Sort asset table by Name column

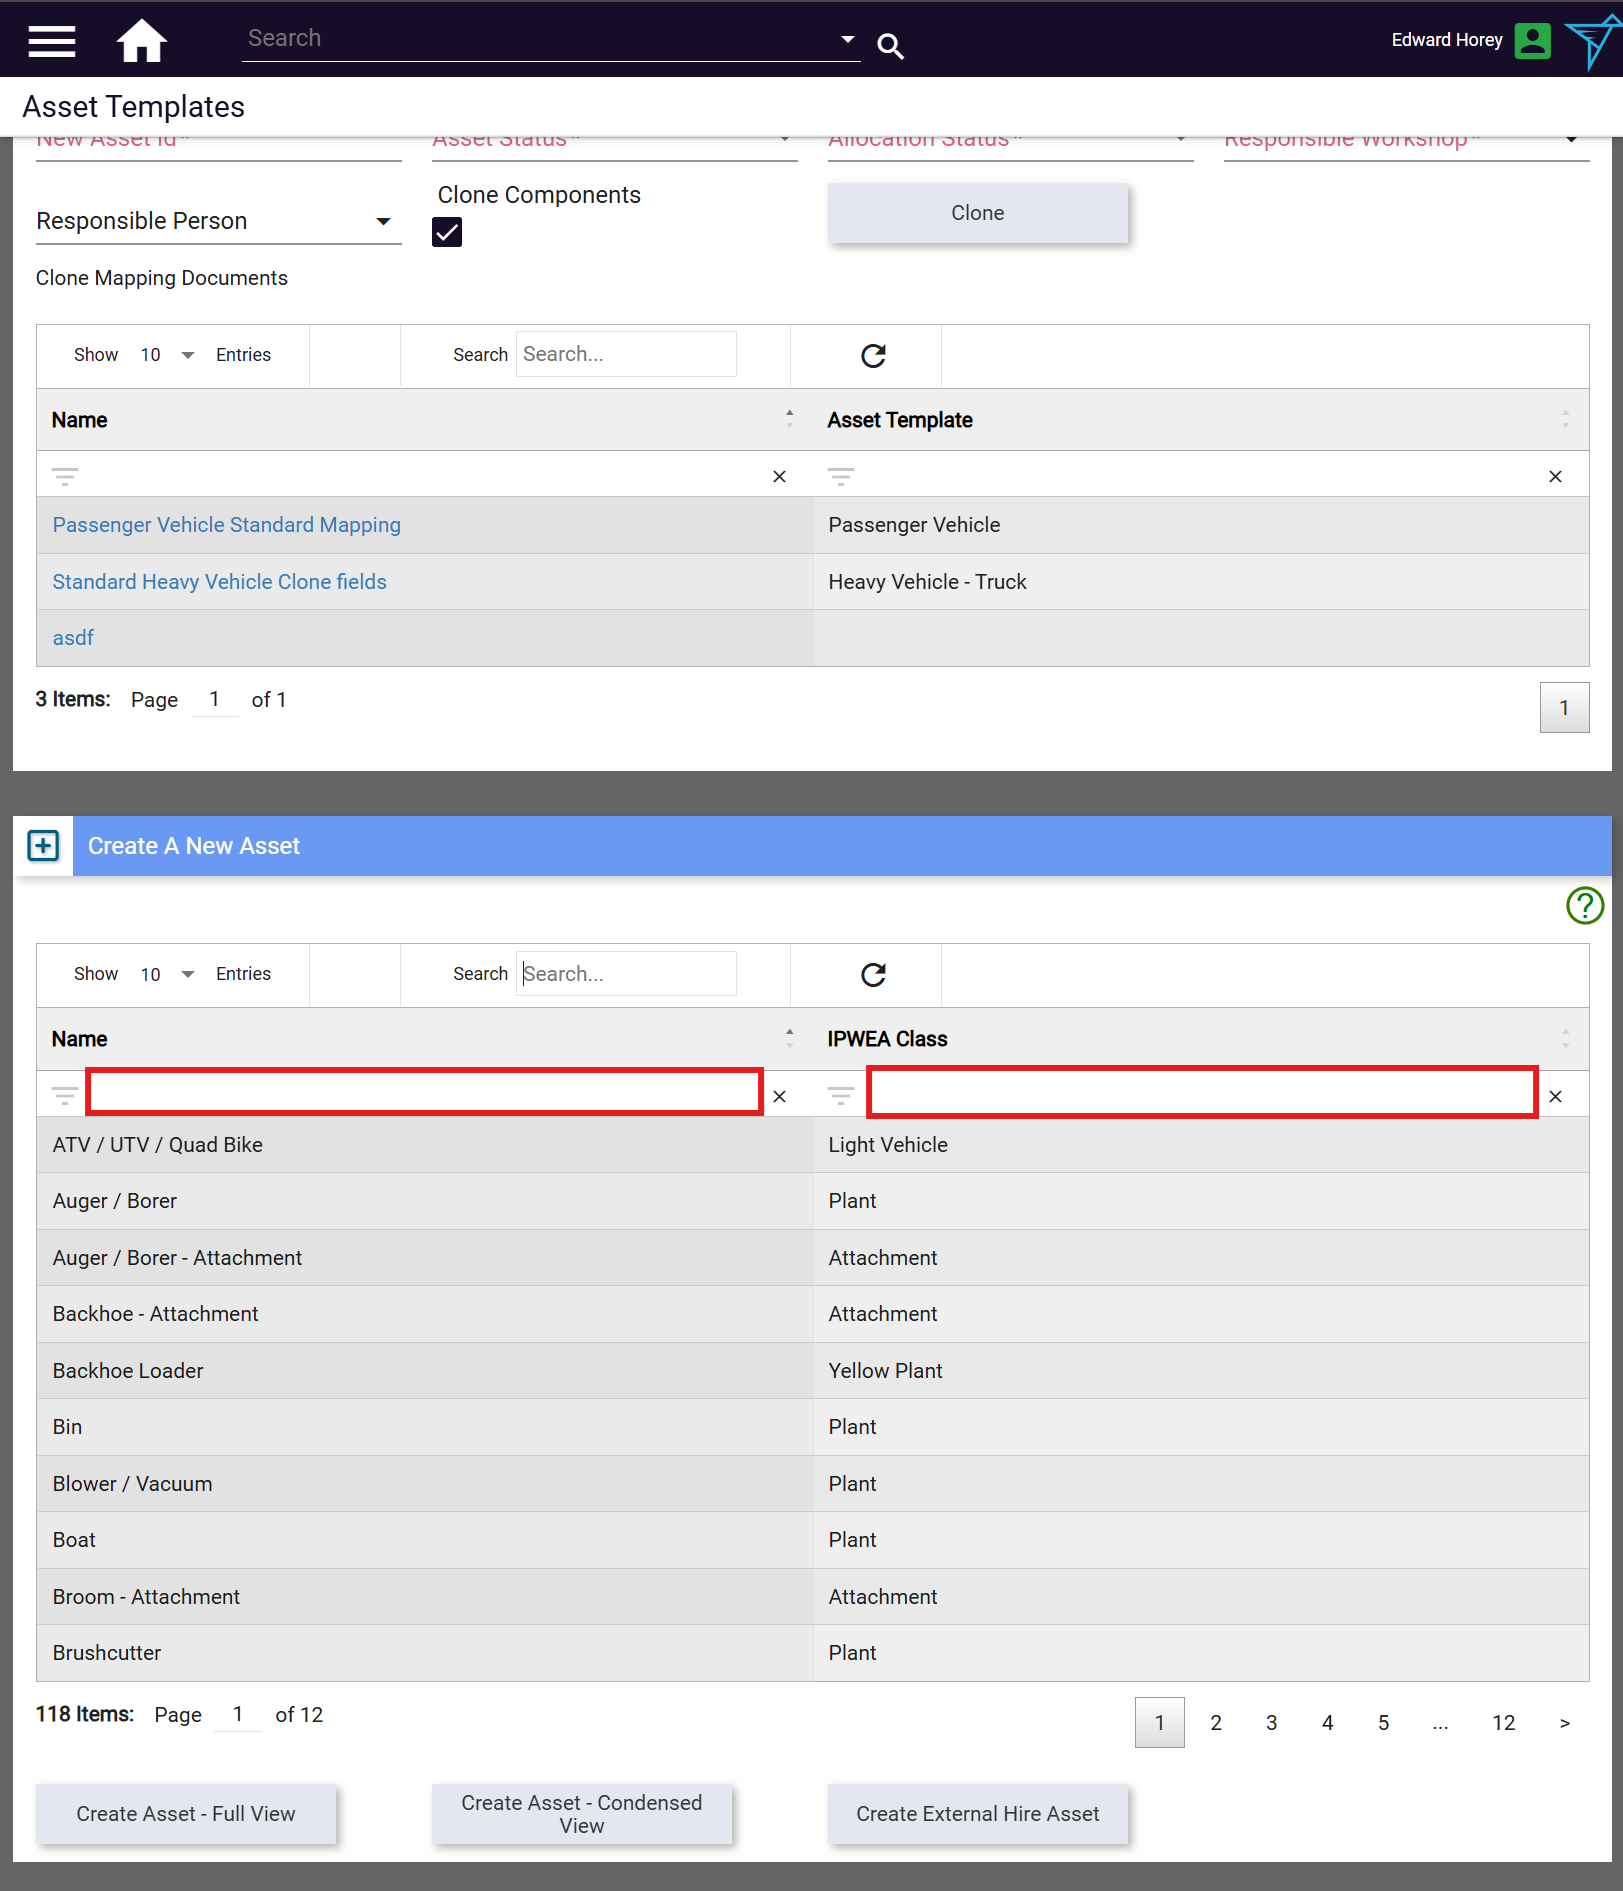point(789,1039)
